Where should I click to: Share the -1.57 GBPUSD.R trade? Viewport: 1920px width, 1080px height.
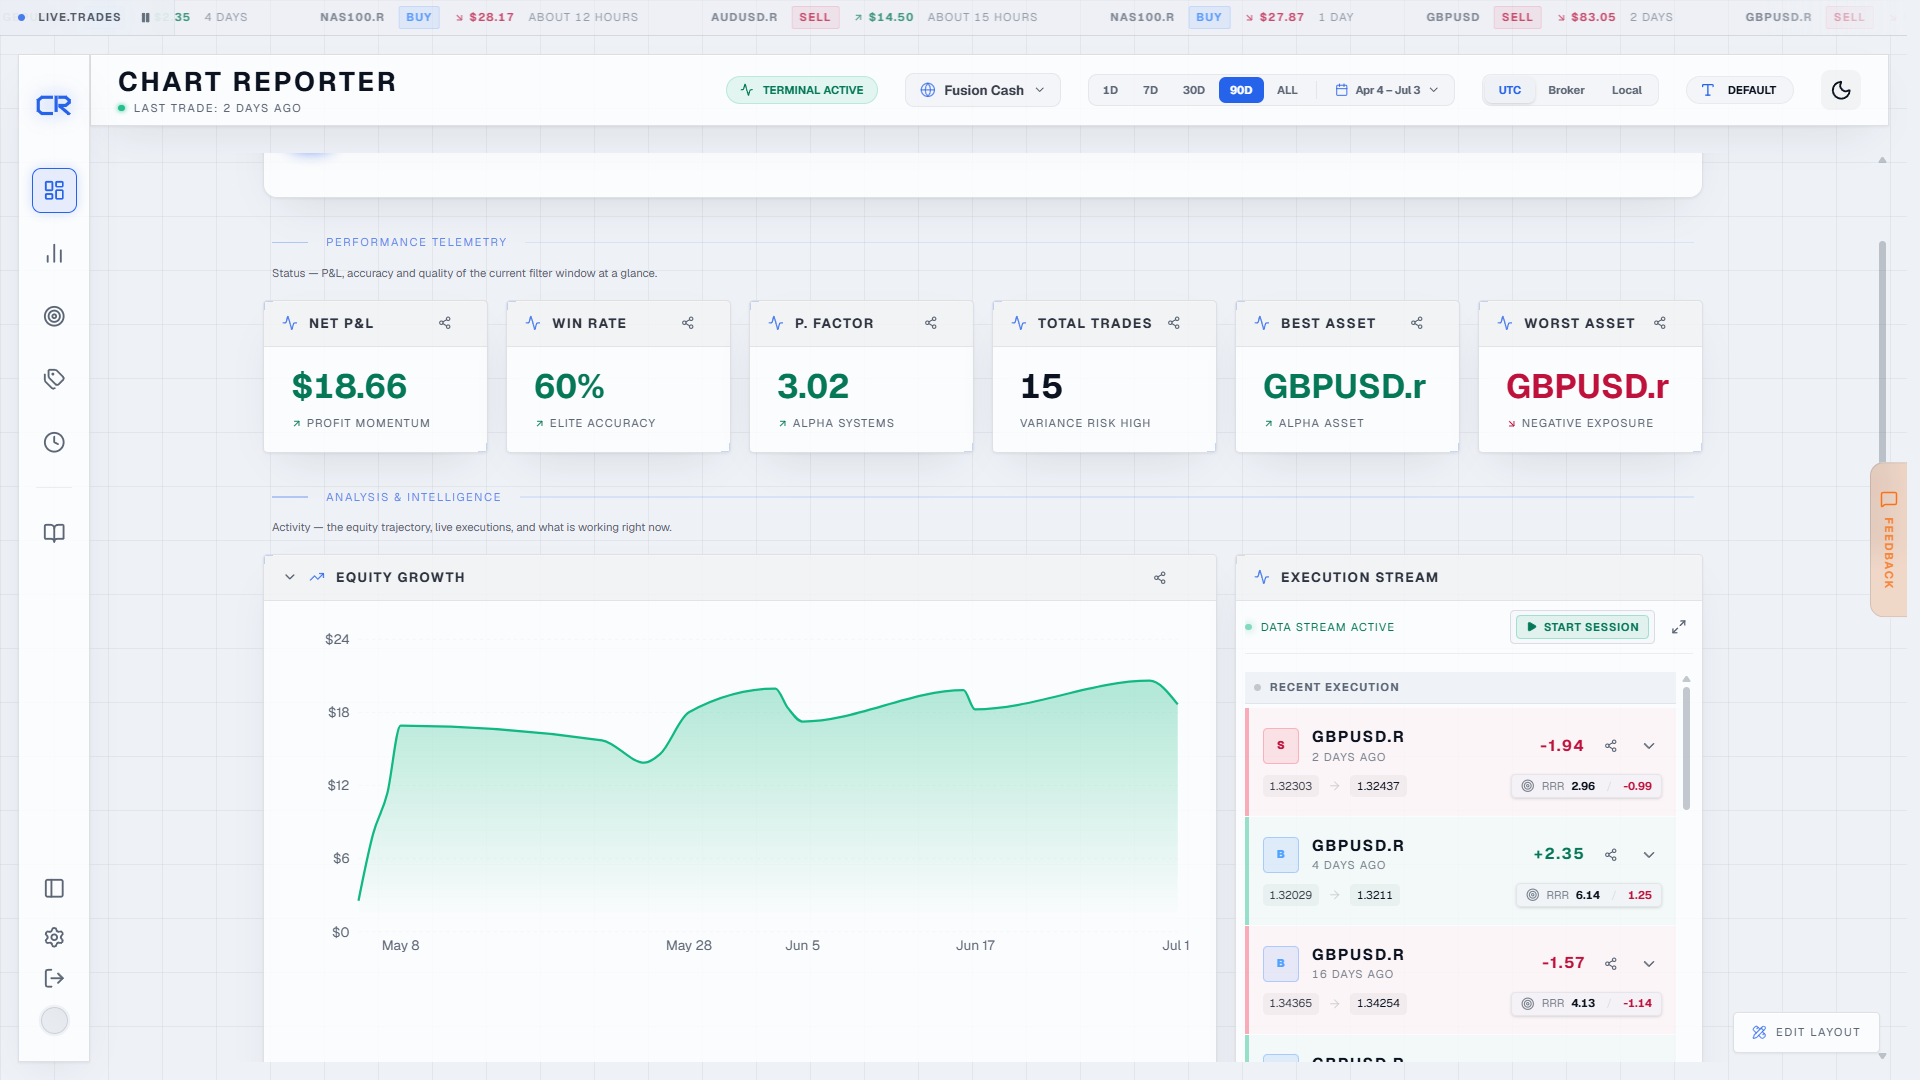click(x=1611, y=964)
